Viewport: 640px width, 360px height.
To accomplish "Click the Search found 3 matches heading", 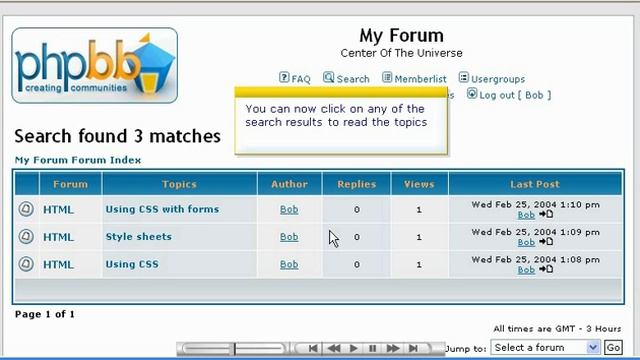I will point(118,136).
